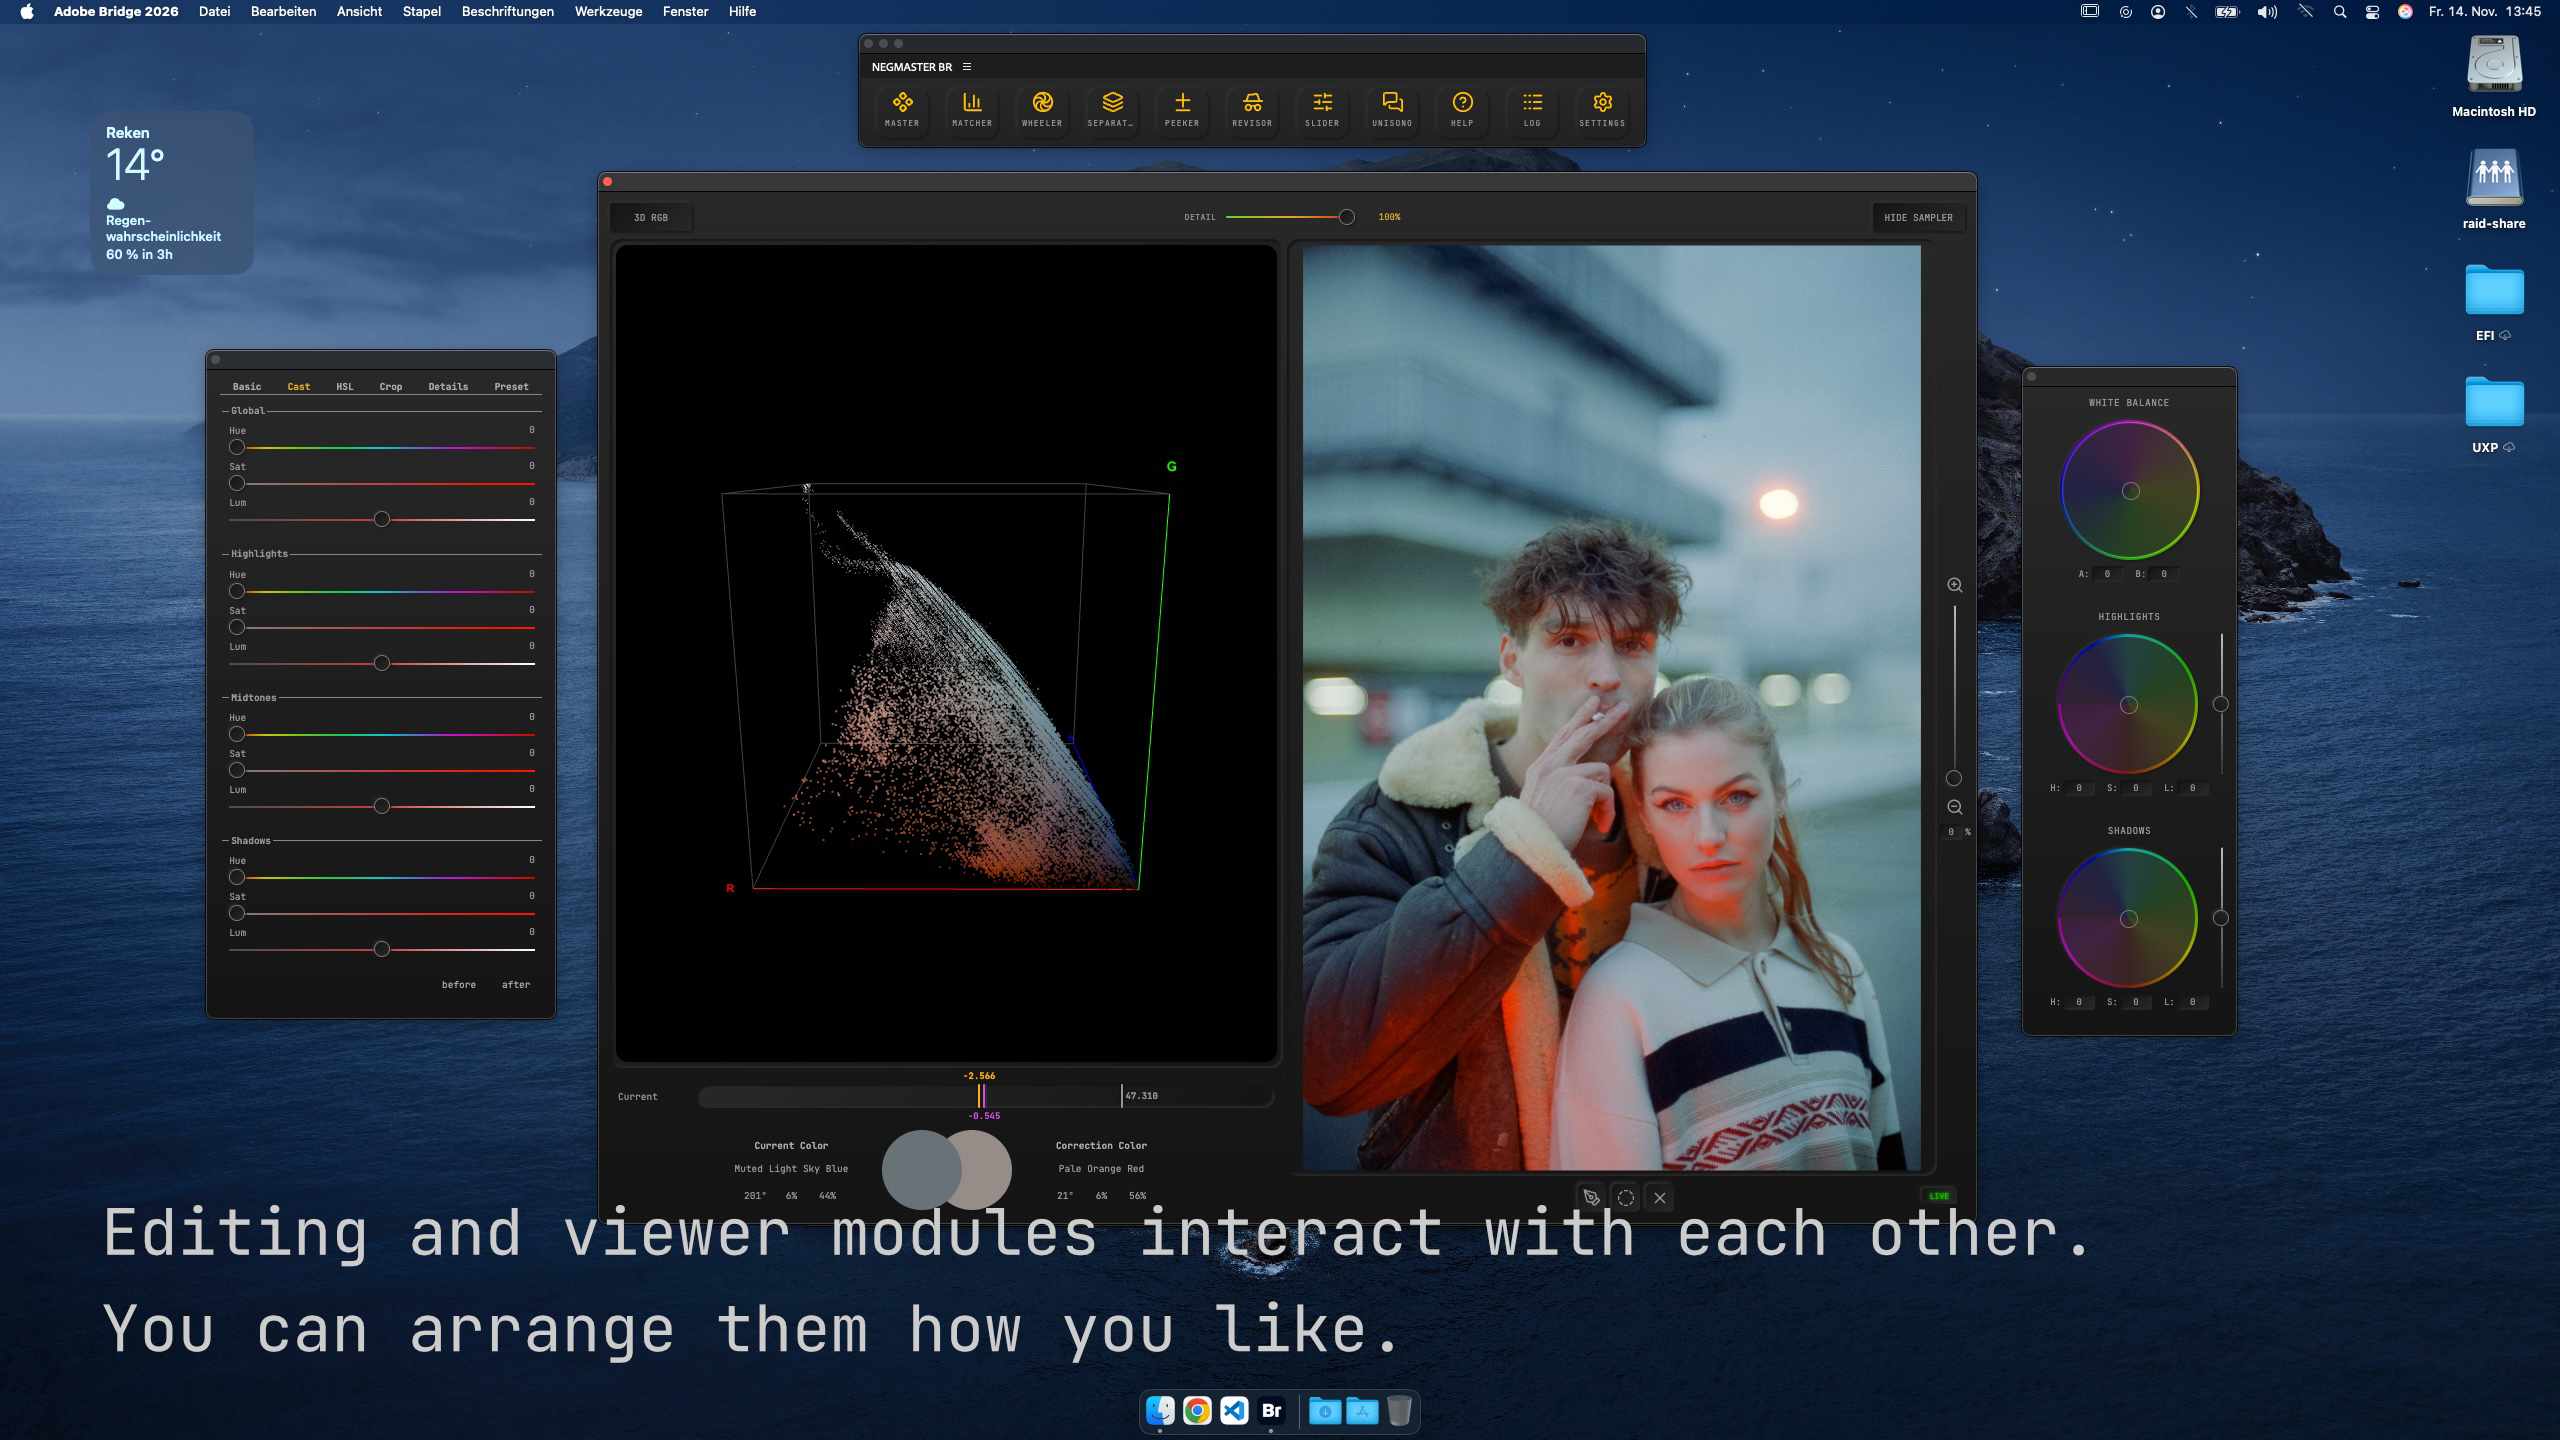
Task: Switch to the HSL tab
Action: (x=344, y=387)
